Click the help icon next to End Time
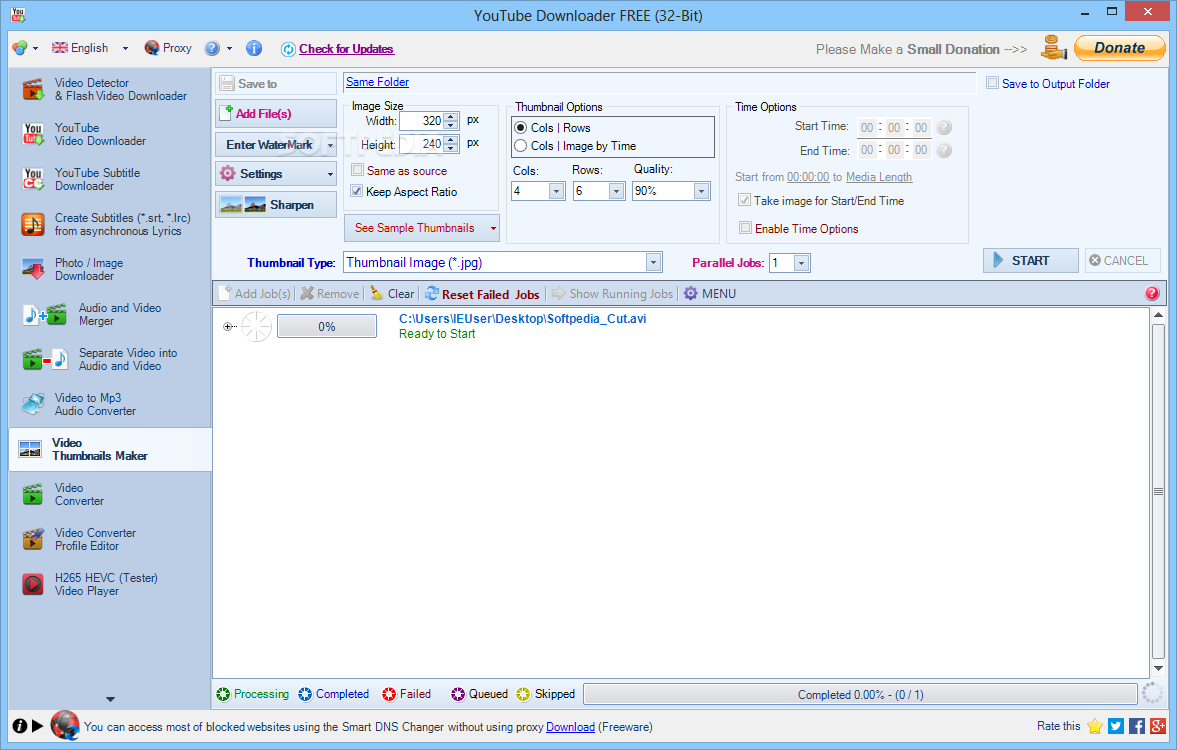Viewport: 1177px width, 750px height. [944, 150]
